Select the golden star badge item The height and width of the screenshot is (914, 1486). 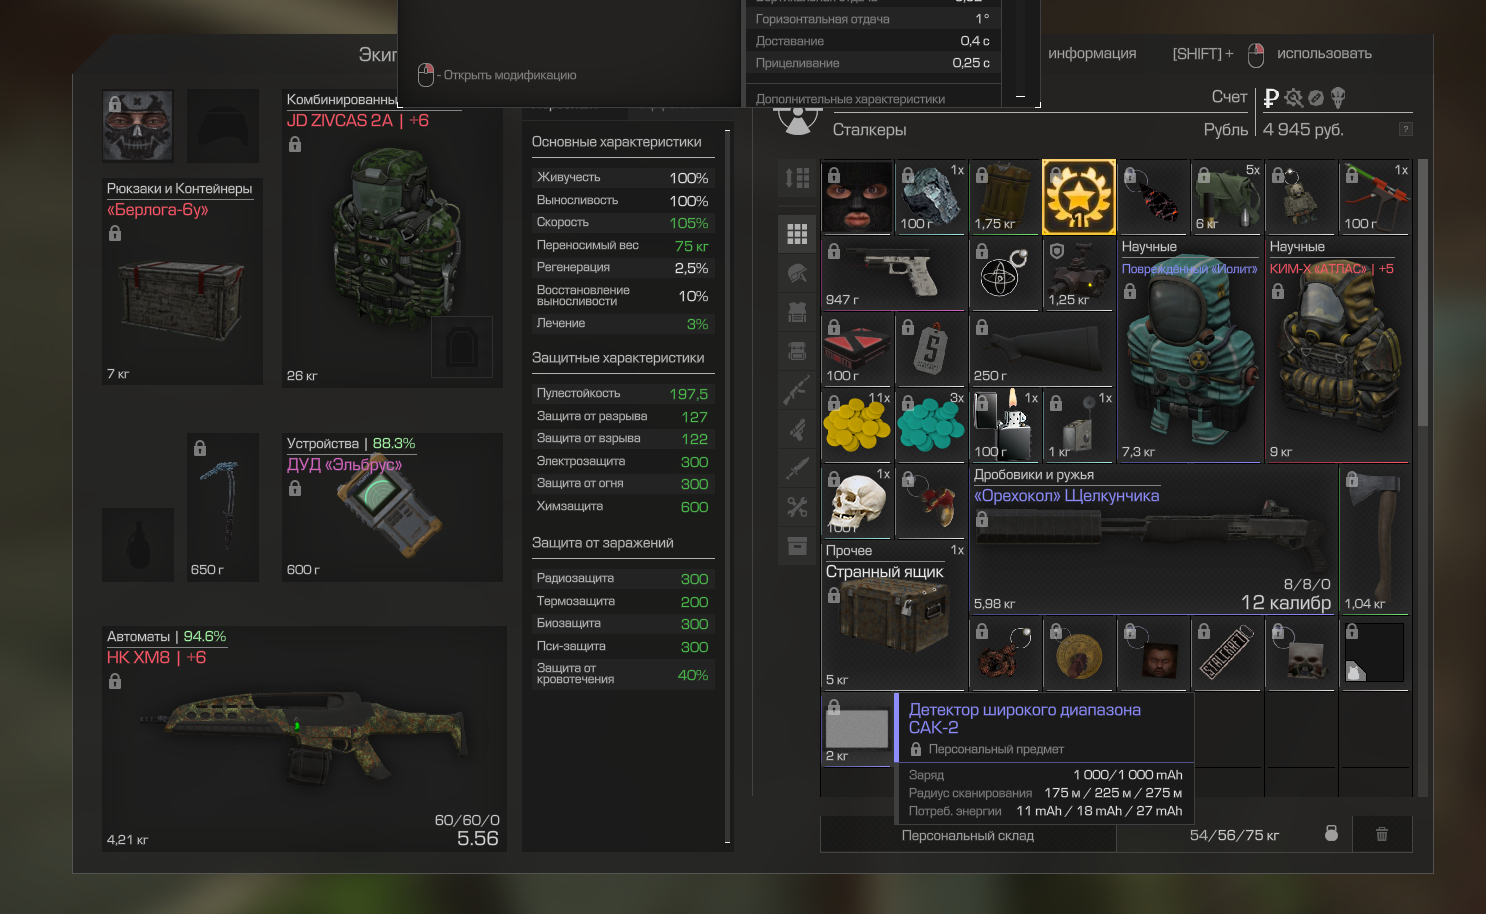[1078, 197]
